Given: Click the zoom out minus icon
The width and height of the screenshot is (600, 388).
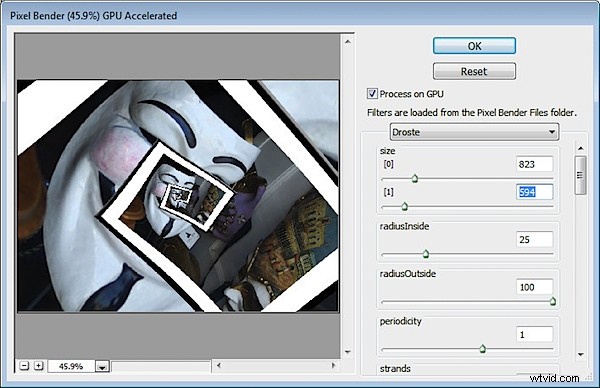Looking at the screenshot, I should 24,366.
